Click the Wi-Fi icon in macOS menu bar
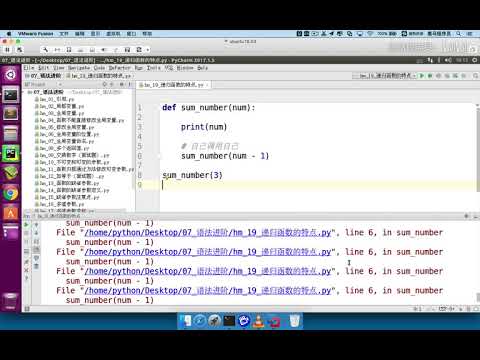This screenshot has height=360, width=480. pos(370,34)
